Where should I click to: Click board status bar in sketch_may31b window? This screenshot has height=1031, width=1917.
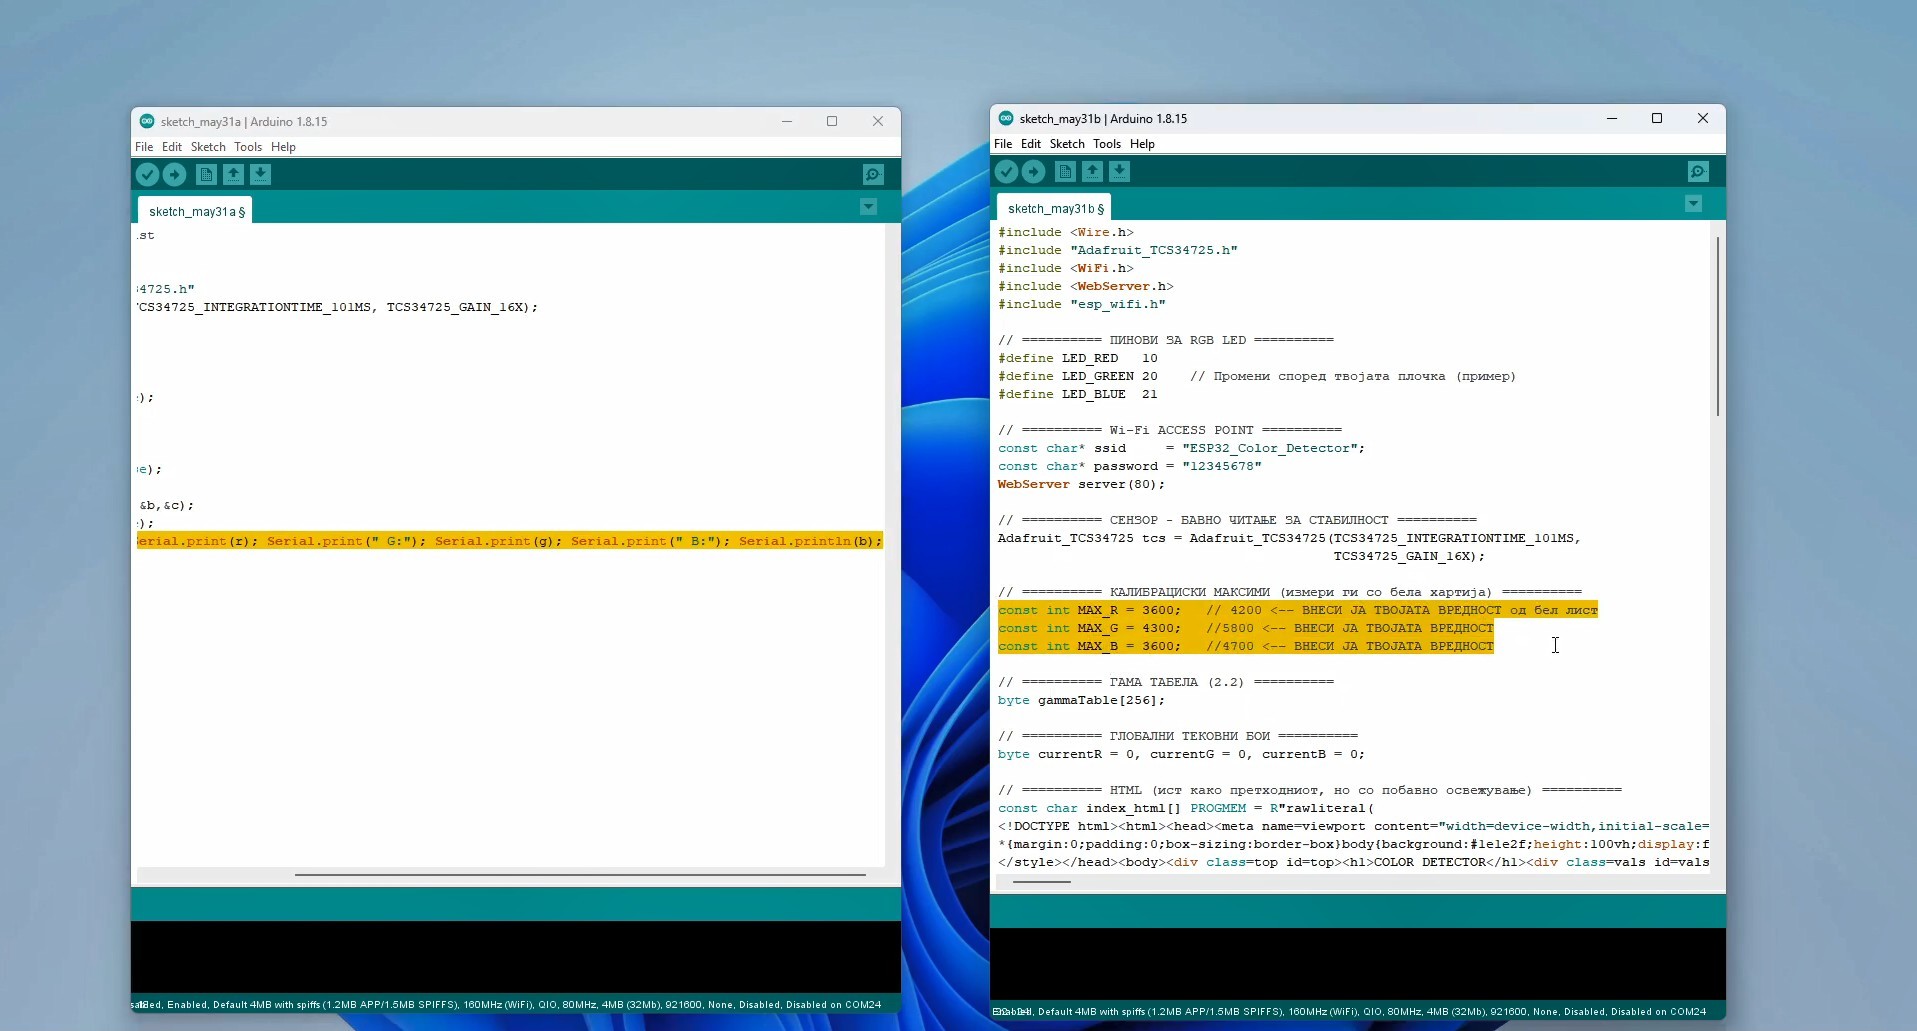click(1357, 1011)
